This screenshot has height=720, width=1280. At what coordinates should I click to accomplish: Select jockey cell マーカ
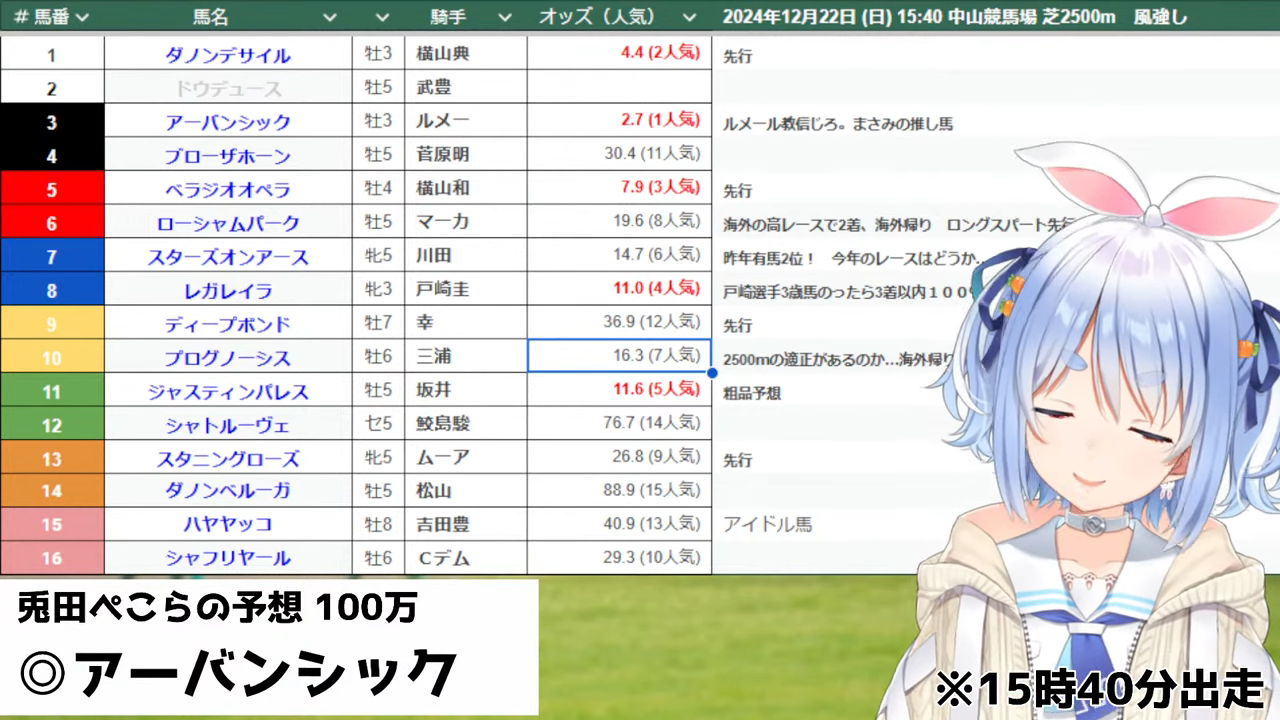tap(466, 222)
